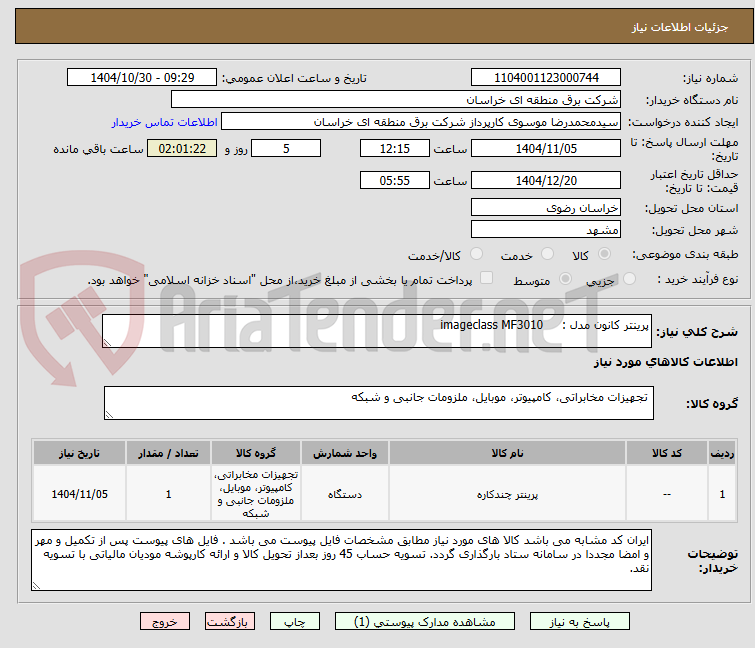This screenshot has width=755, height=648.
Task: Click the deadline time field 12:15
Action: (395, 148)
